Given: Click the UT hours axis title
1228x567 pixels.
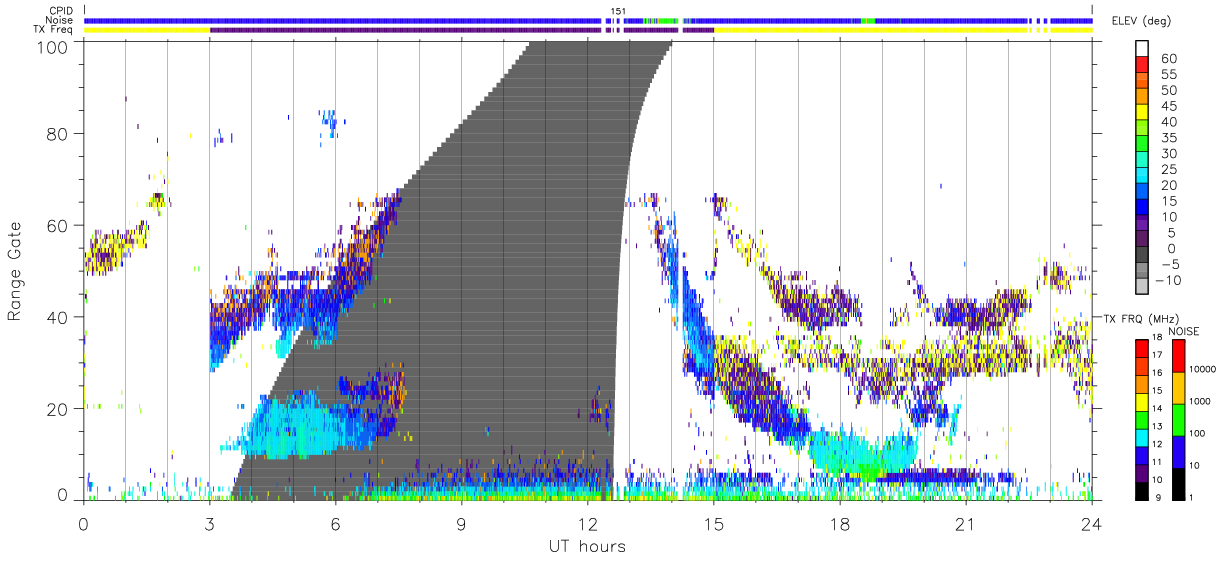Looking at the screenshot, I should pyautogui.click(x=587, y=546).
